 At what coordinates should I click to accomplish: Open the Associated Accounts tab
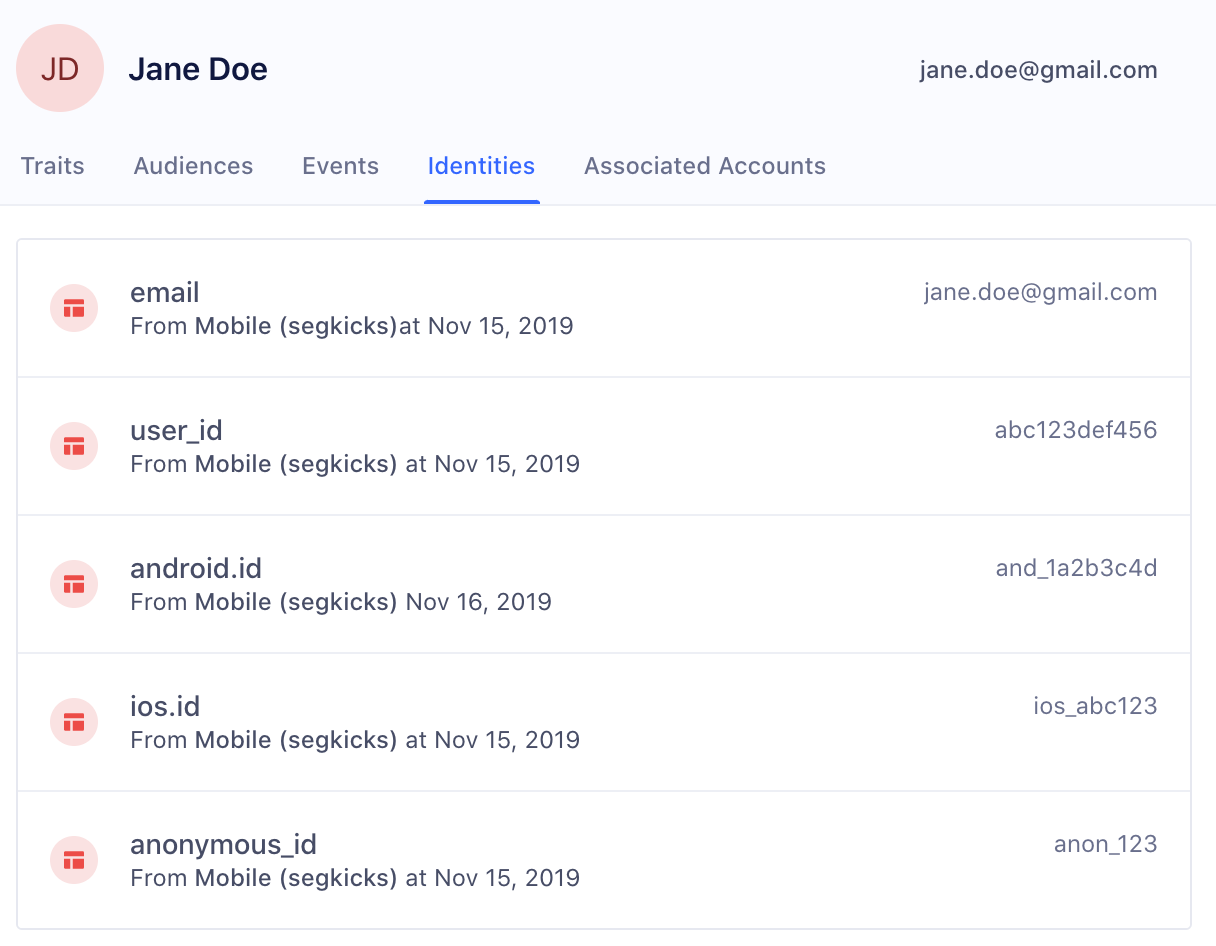(x=704, y=166)
